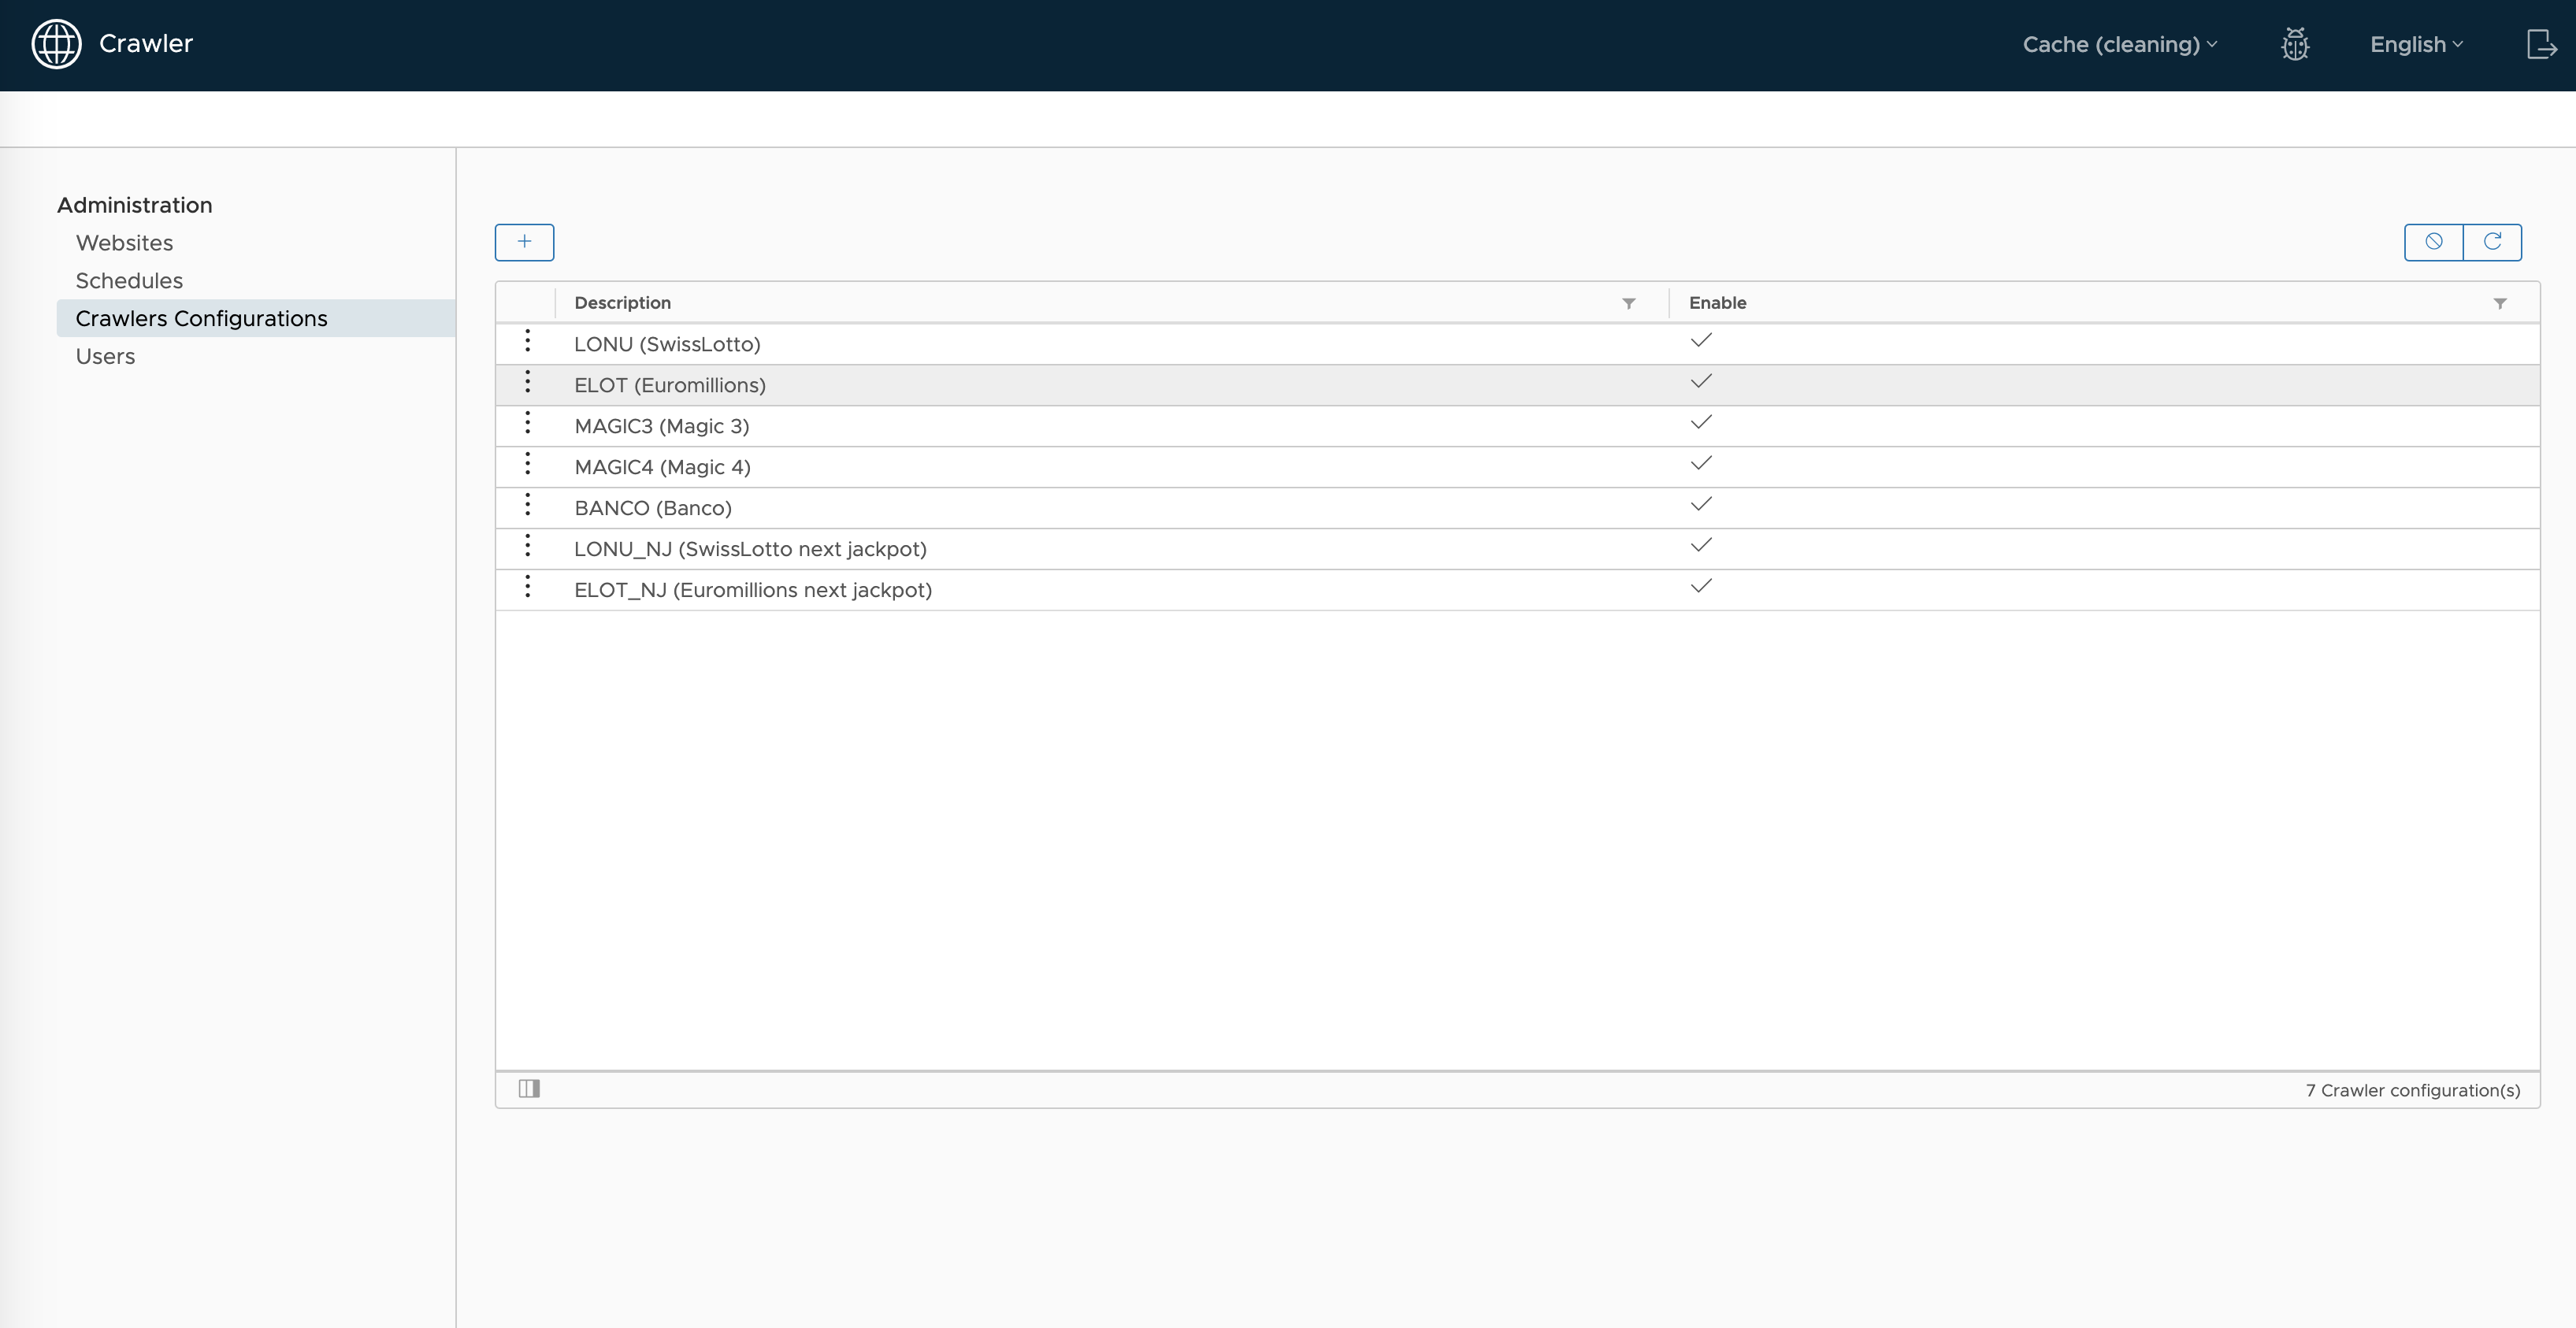Screen dimensions: 2576x1328
Task: Open the Enable column filter
Action: pos(2499,303)
